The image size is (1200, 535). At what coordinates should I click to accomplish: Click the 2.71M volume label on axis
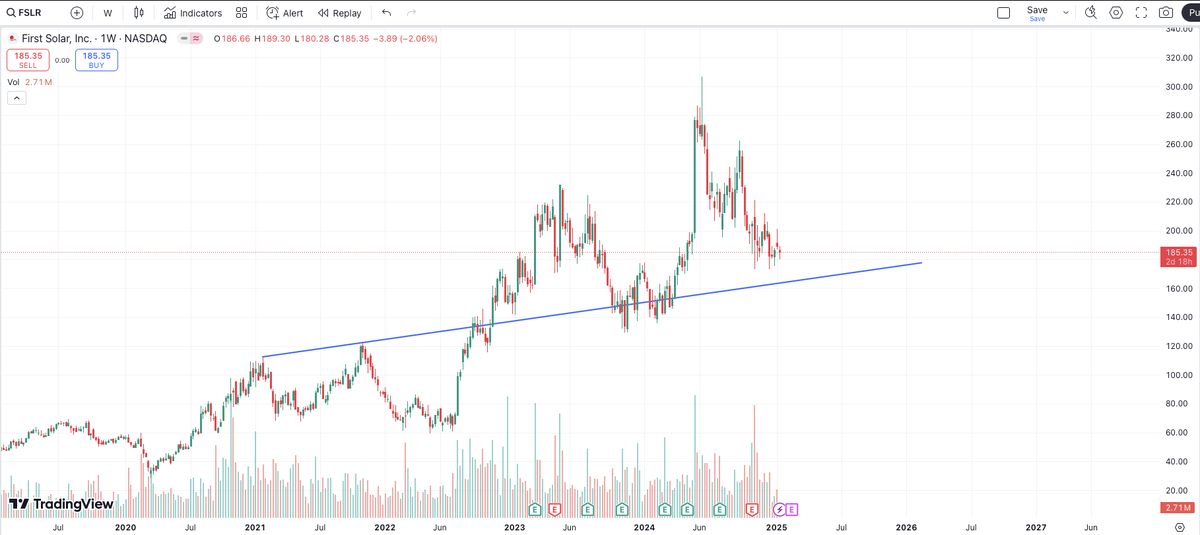[1180, 508]
